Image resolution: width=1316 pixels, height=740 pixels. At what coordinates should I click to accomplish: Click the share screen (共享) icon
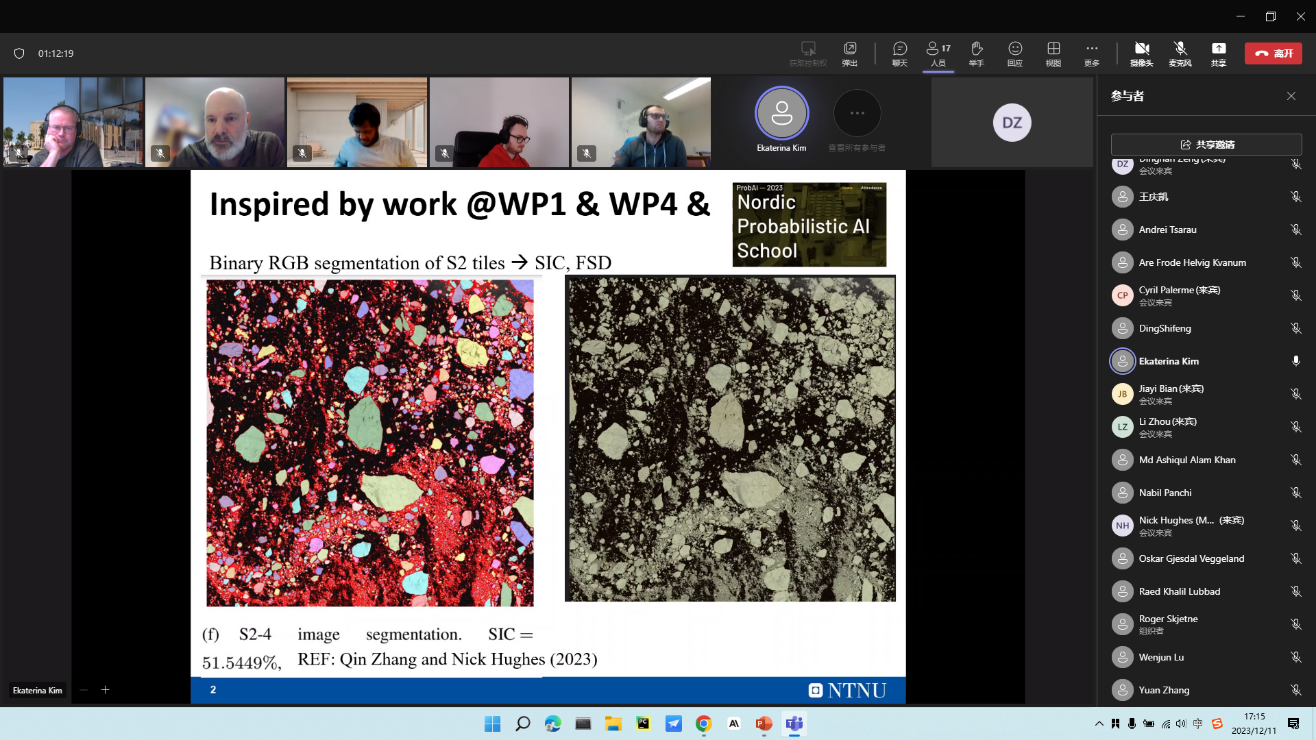click(x=1218, y=53)
